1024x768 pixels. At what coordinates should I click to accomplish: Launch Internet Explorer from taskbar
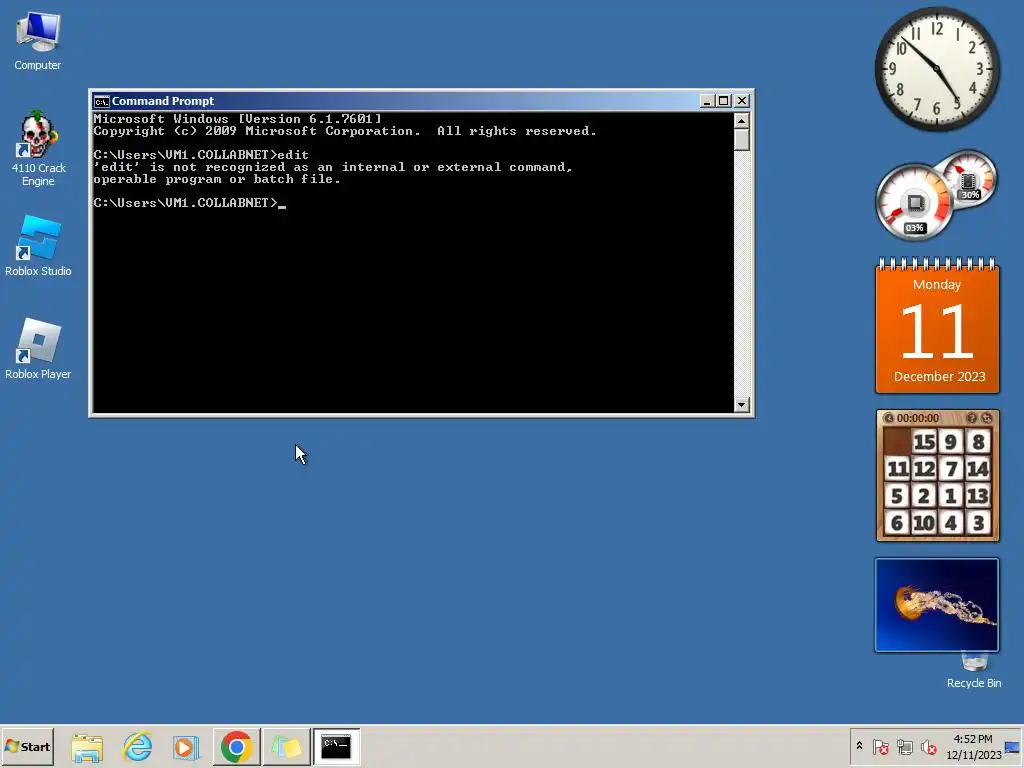pyautogui.click(x=138, y=746)
